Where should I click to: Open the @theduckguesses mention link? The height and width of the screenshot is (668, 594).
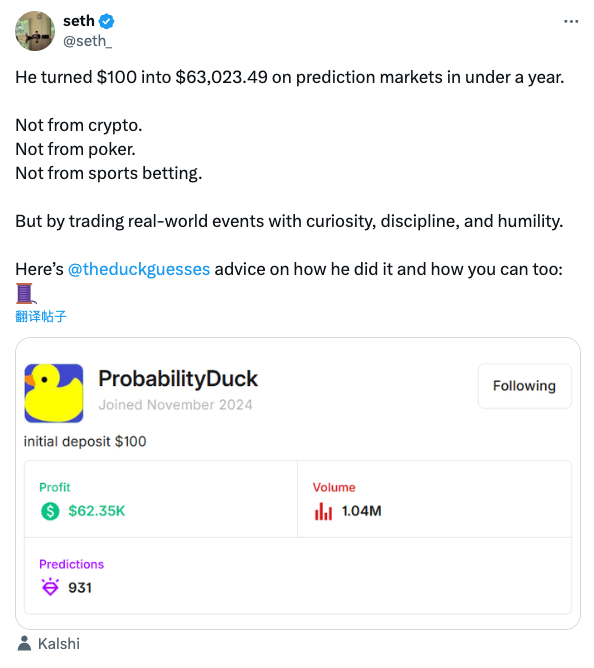[x=139, y=269]
